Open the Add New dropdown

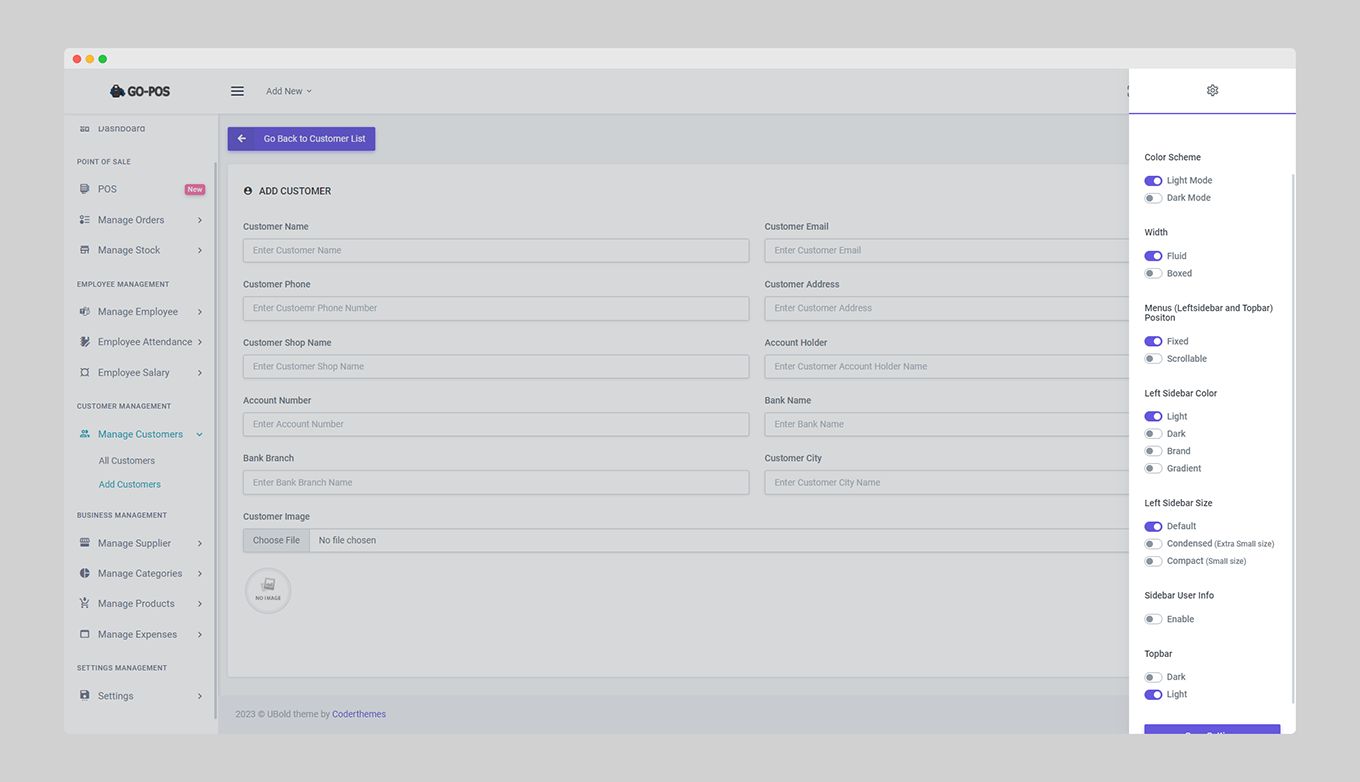click(x=288, y=91)
